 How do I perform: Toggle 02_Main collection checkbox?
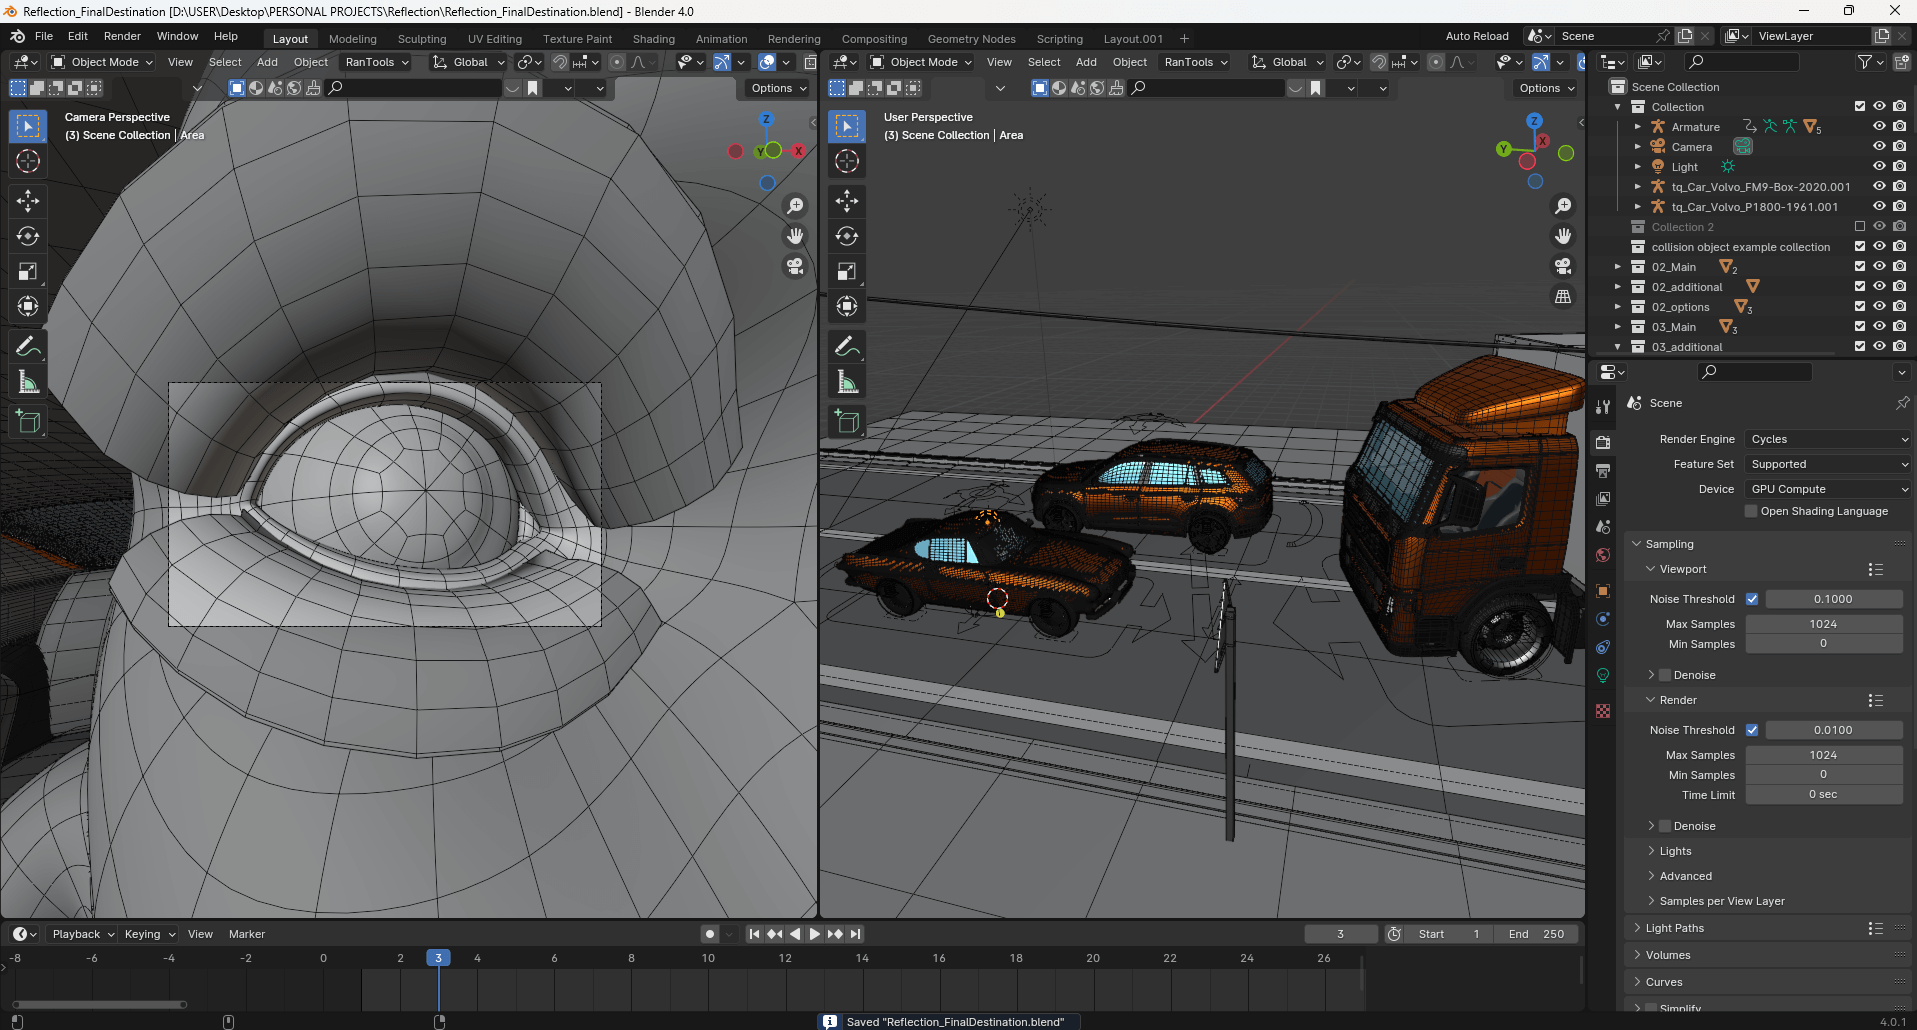coord(1860,266)
